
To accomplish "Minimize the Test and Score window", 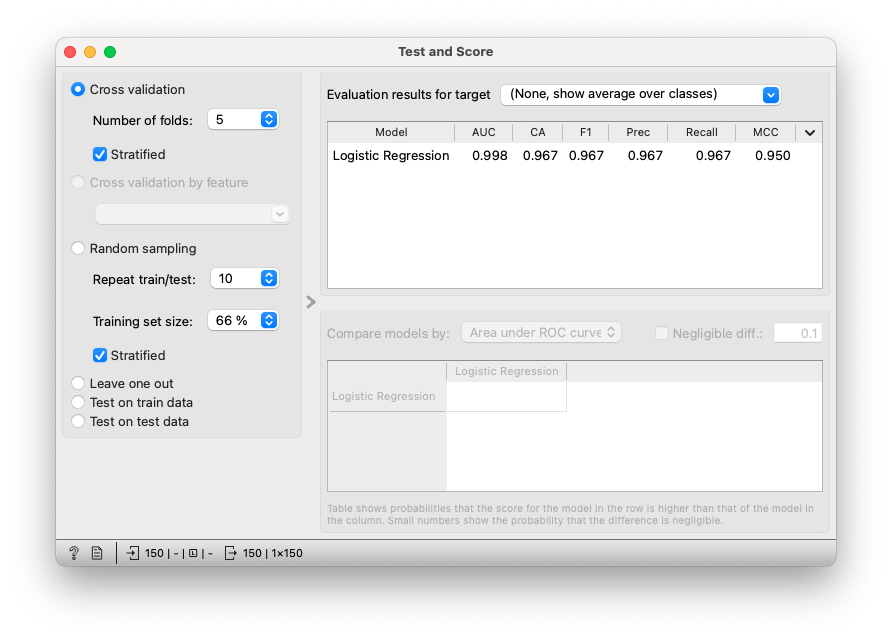I will click(x=90, y=52).
